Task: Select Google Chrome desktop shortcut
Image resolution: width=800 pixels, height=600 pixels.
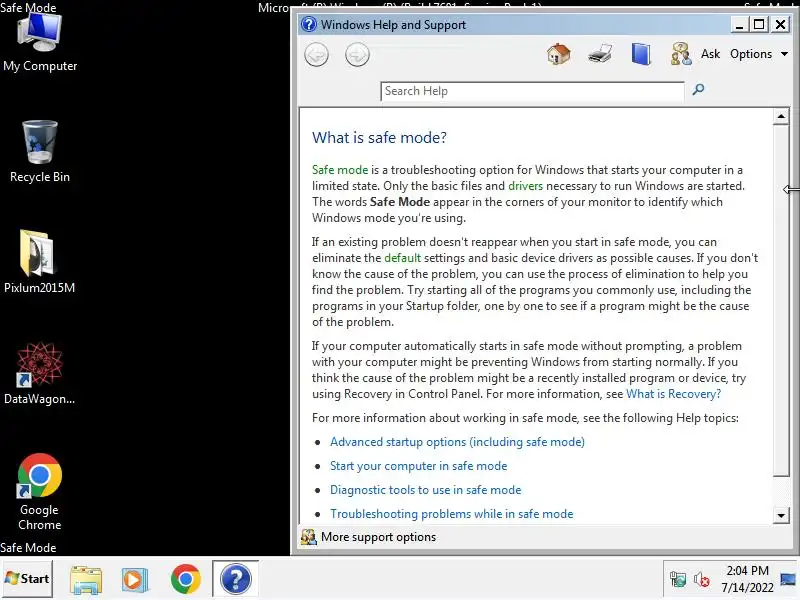Action: (x=40, y=492)
